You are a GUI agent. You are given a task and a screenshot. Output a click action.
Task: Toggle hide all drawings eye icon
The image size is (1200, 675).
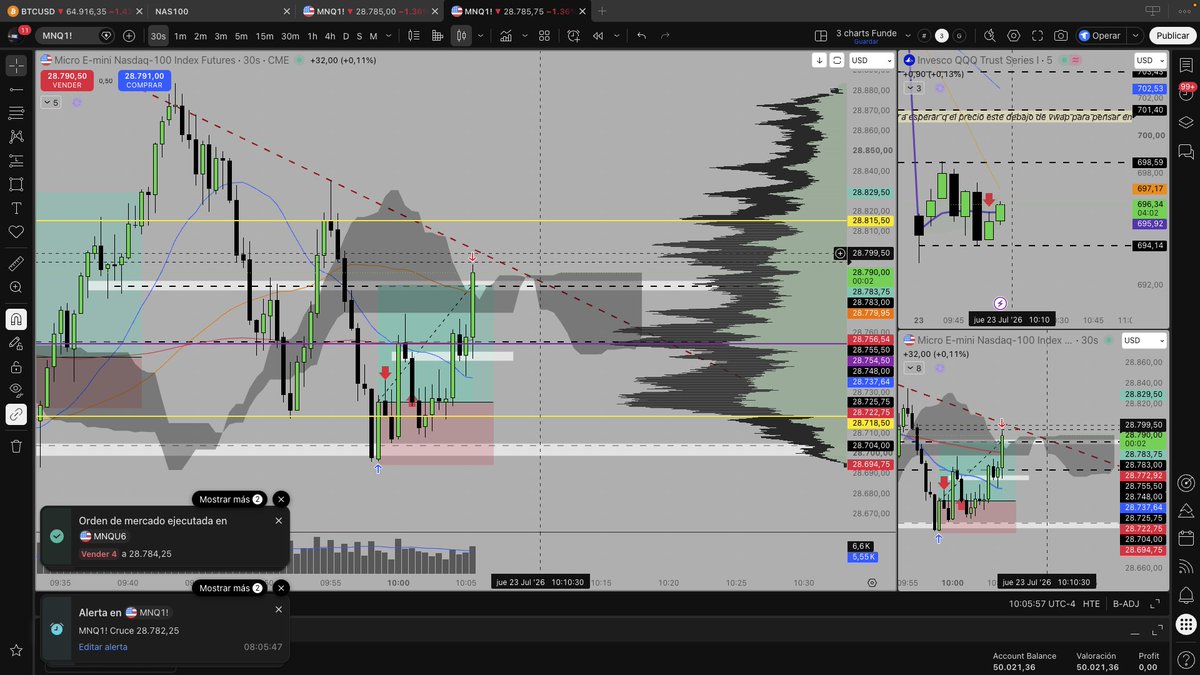16,390
